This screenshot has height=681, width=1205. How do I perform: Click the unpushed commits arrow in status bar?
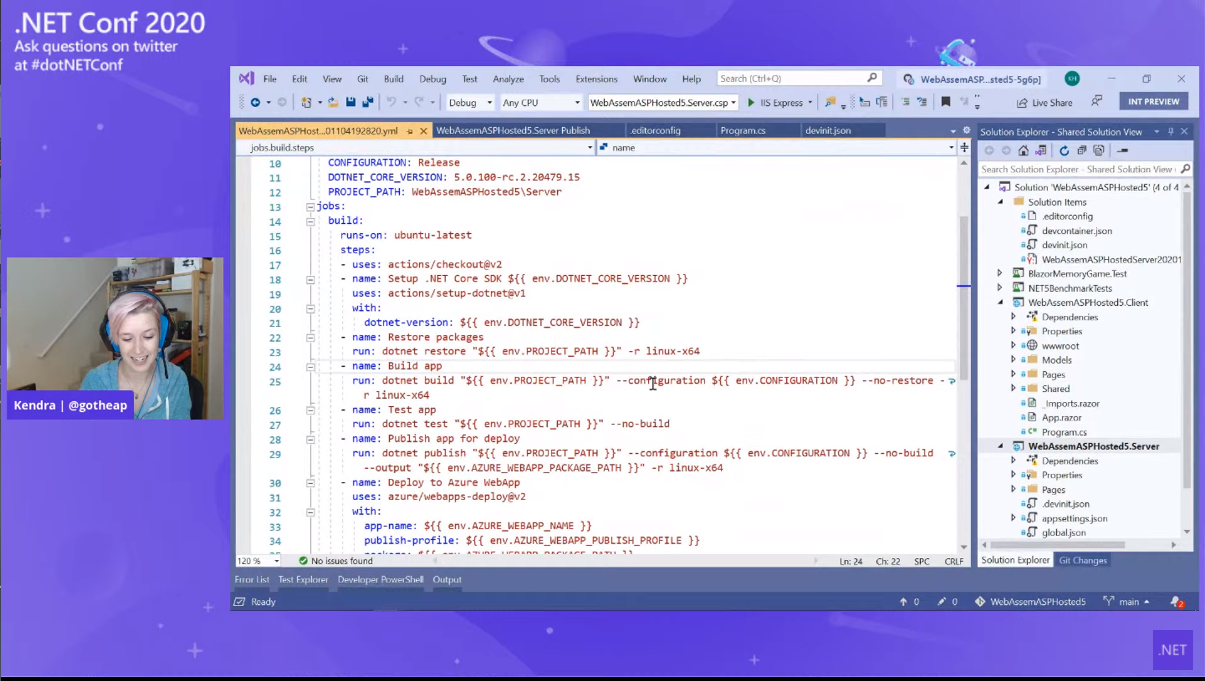[x=909, y=601]
